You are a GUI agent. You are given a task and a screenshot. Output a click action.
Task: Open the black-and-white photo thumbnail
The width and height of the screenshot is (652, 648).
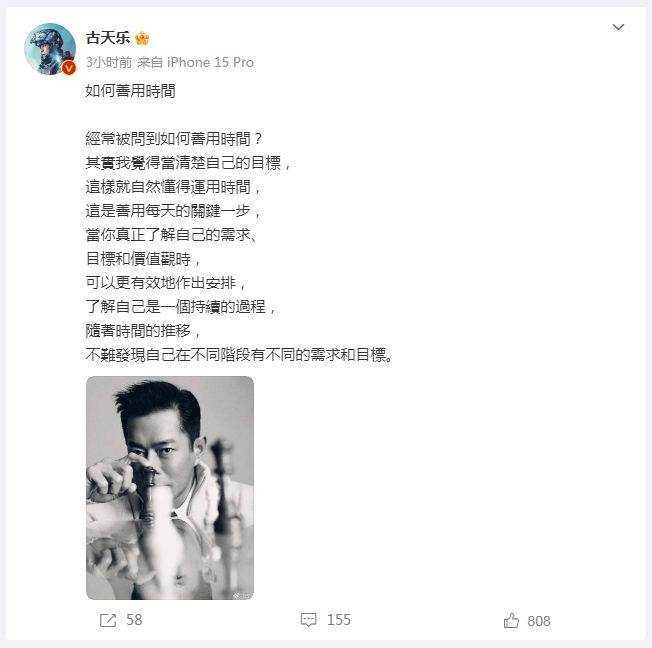(x=170, y=488)
